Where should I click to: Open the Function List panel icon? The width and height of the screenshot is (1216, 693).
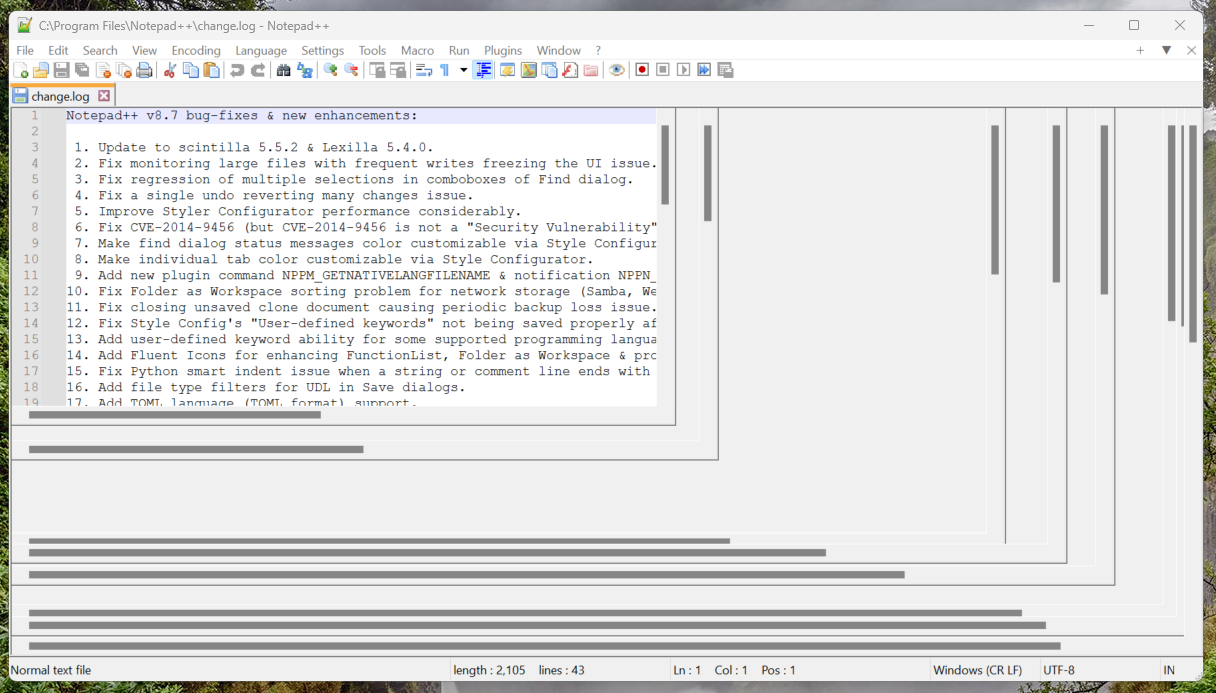pos(570,70)
